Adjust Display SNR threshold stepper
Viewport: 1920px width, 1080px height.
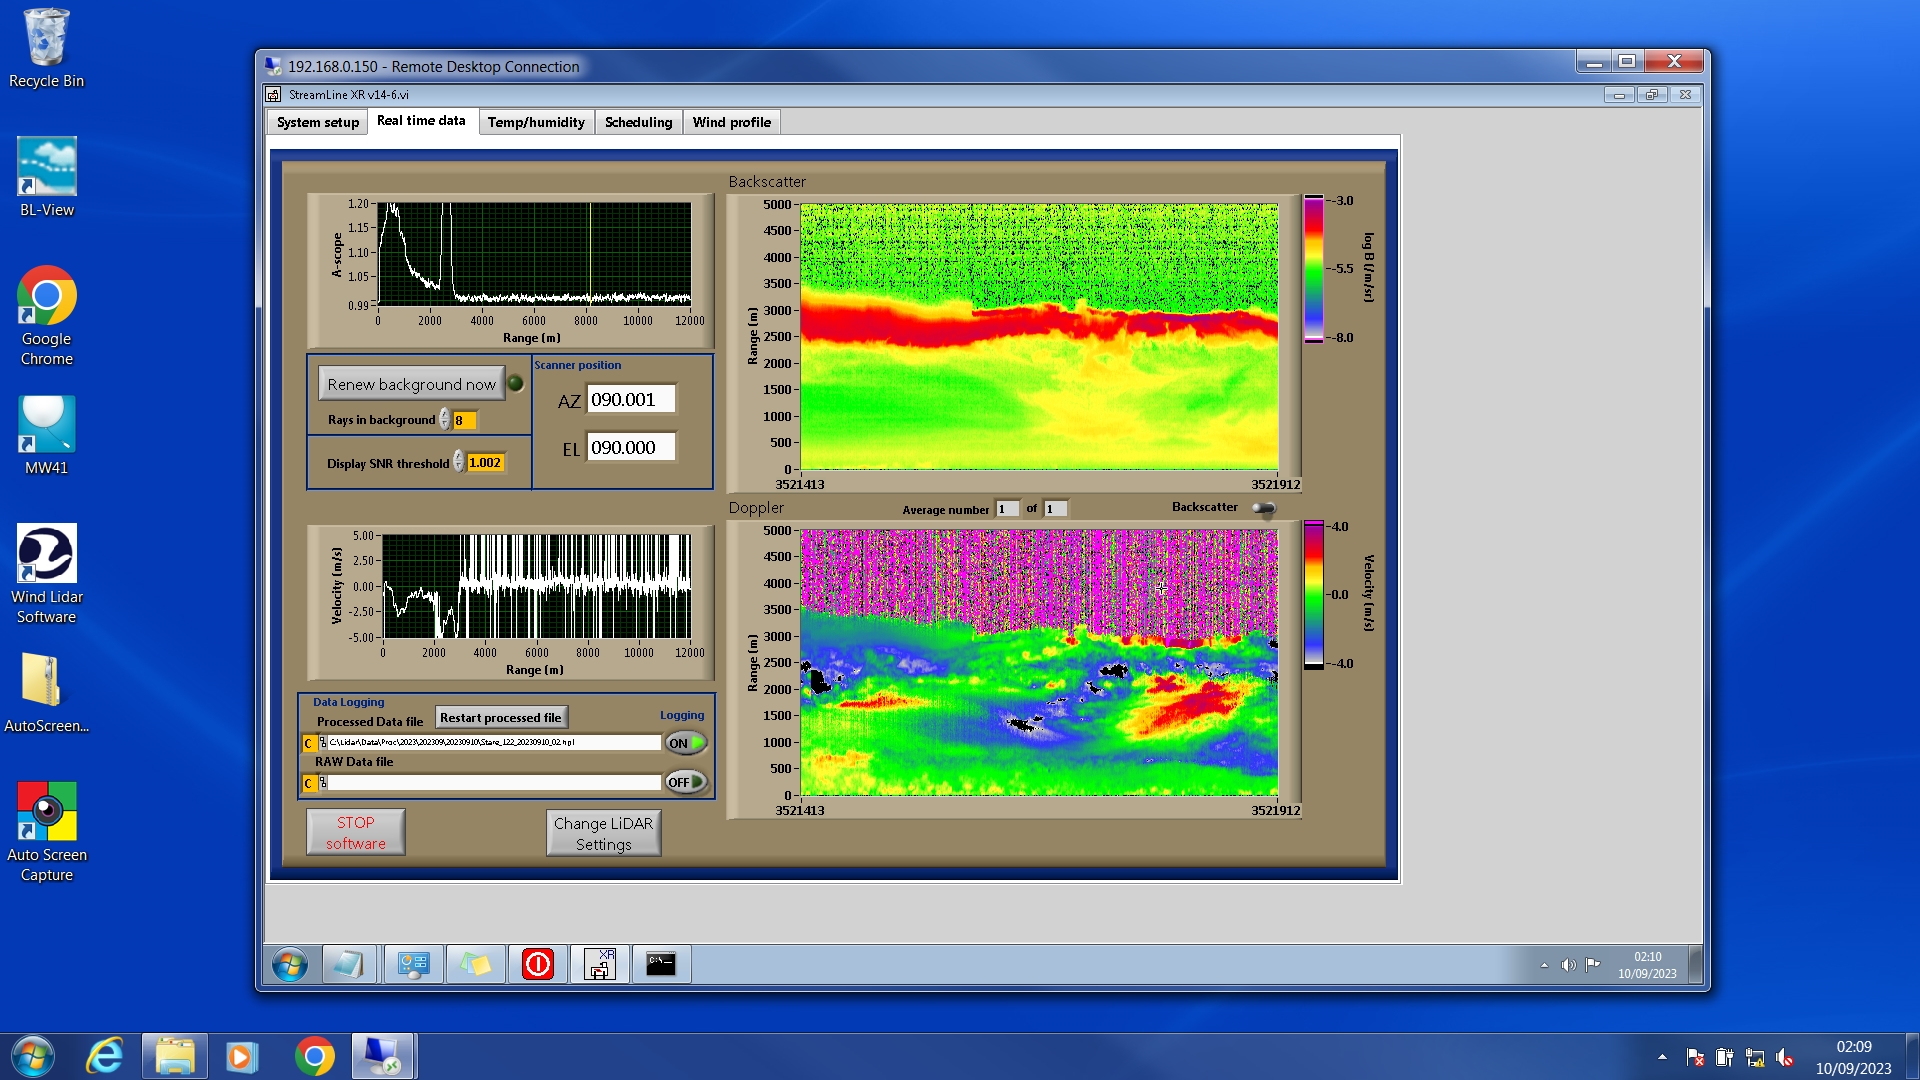click(458, 462)
